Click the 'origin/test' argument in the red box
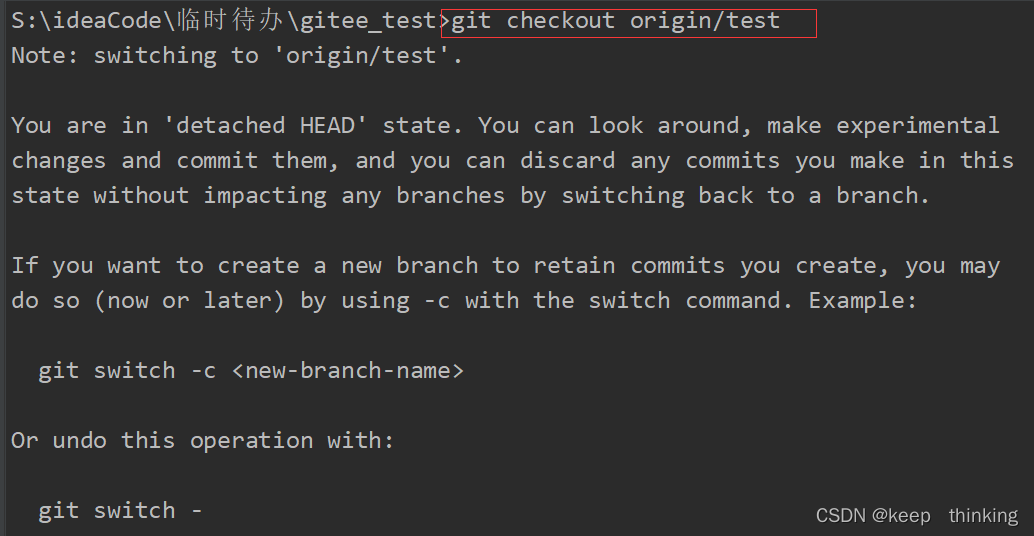 tap(705, 22)
